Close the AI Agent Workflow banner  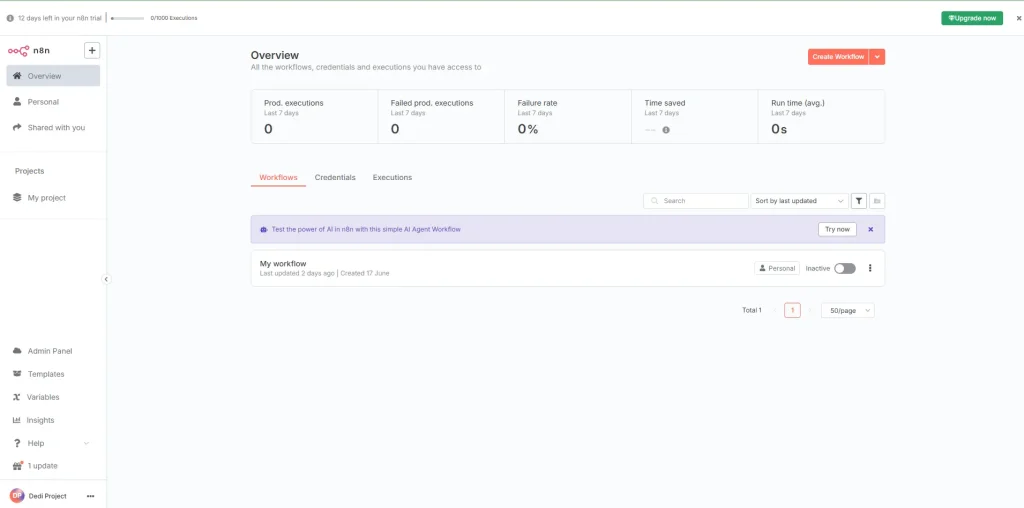tap(871, 229)
